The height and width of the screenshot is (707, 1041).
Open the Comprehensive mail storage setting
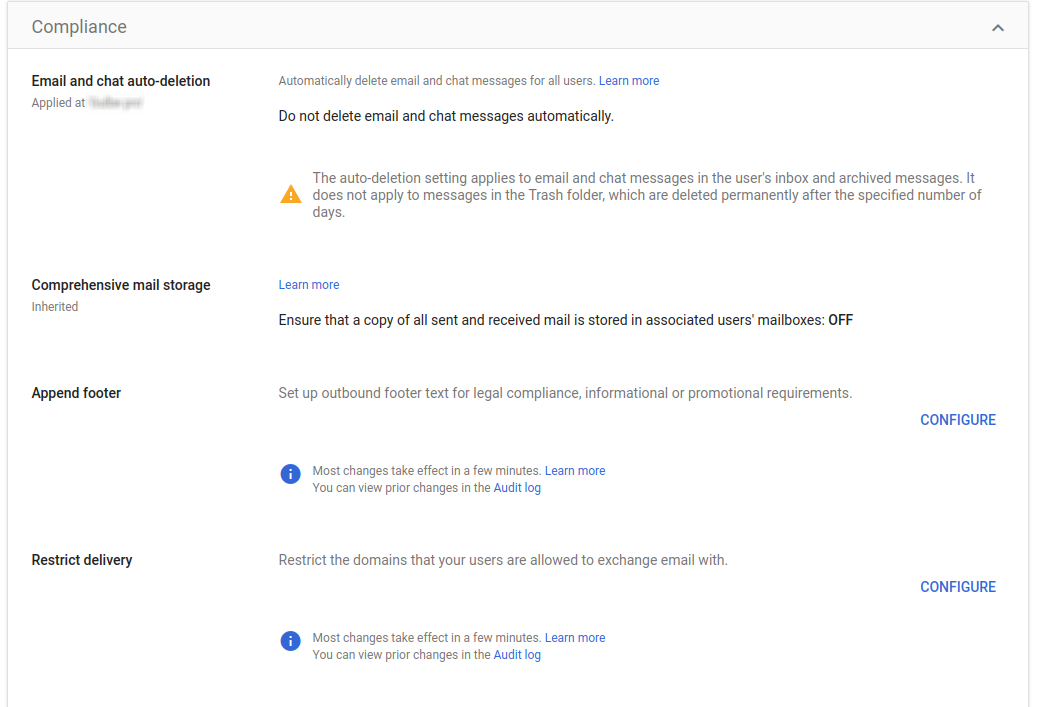point(120,284)
